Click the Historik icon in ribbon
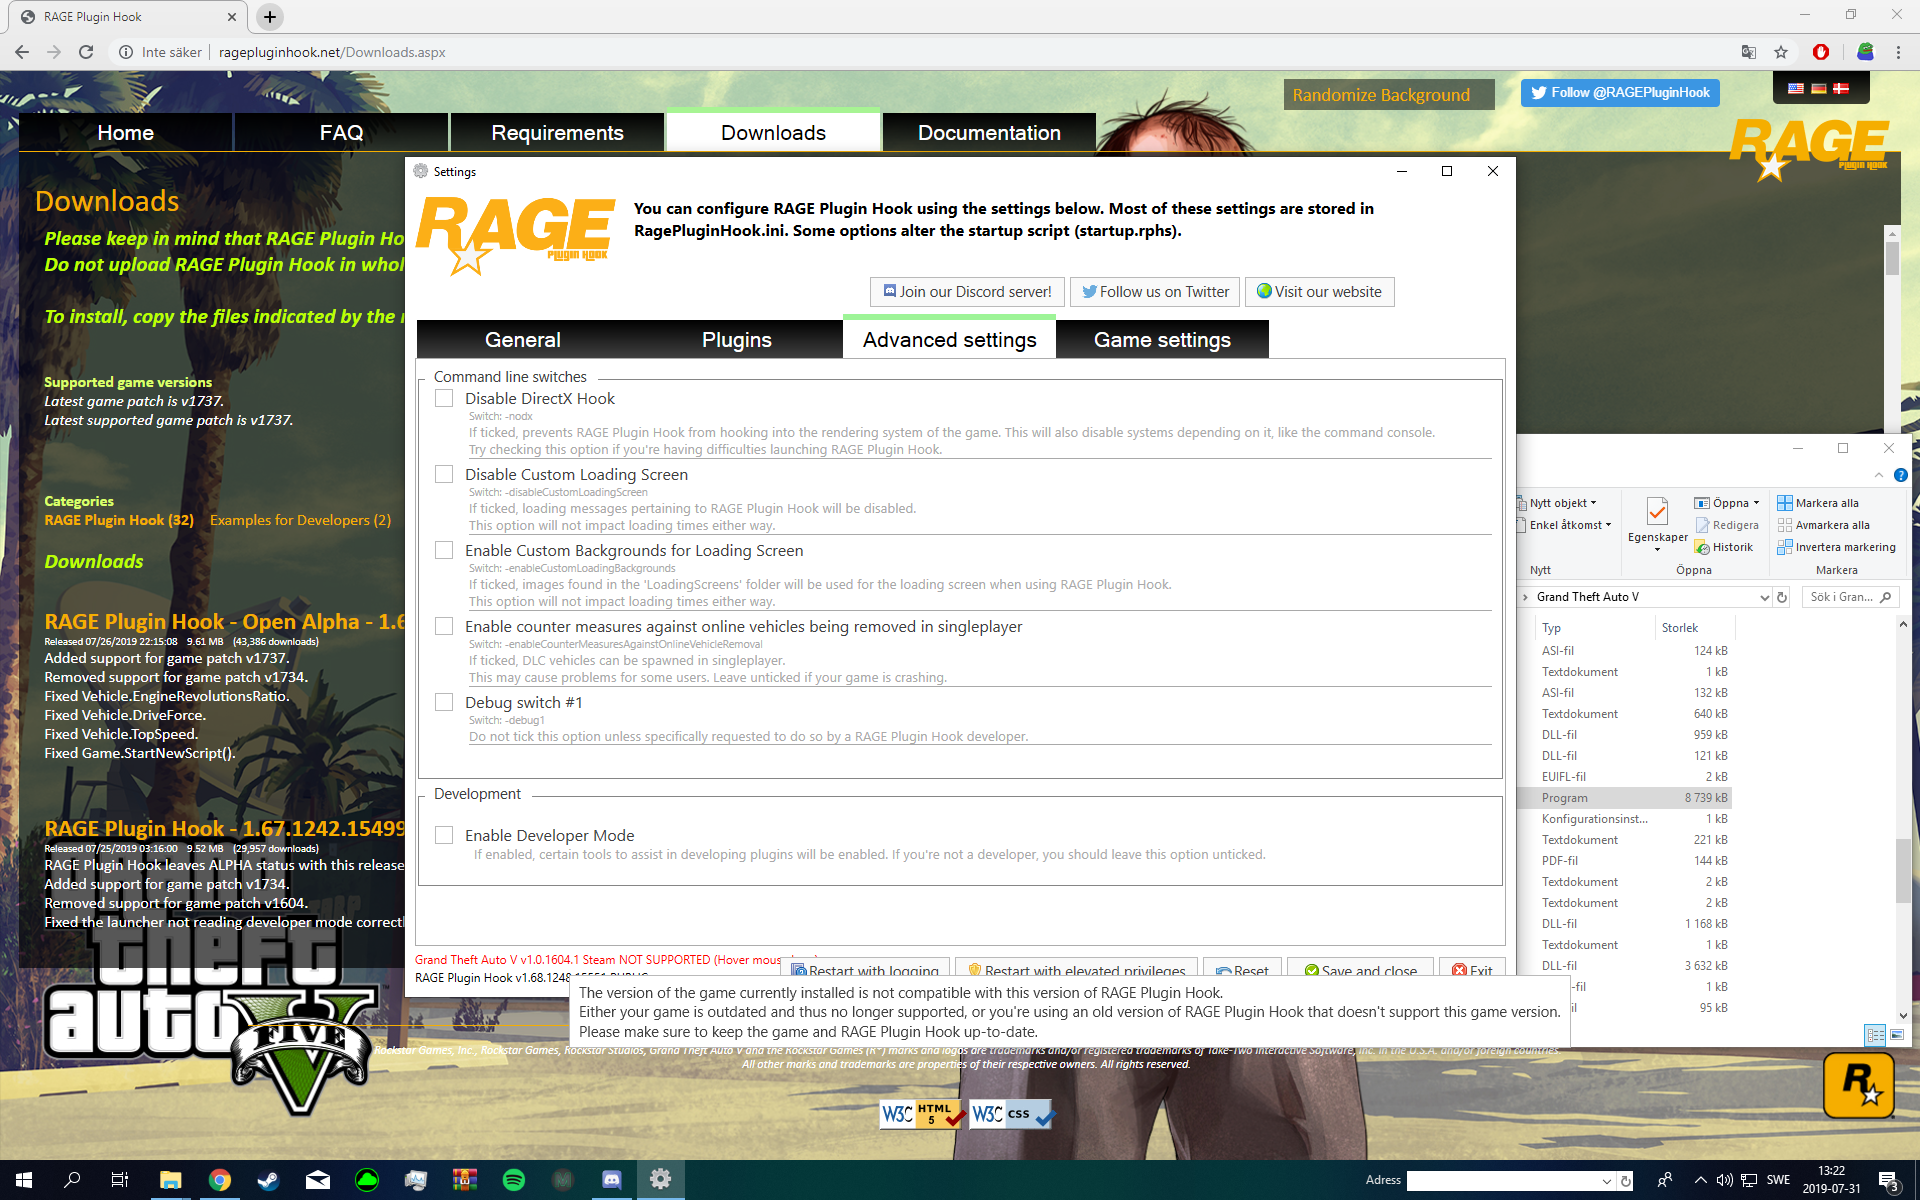This screenshot has height=1200, width=1920. (1702, 547)
